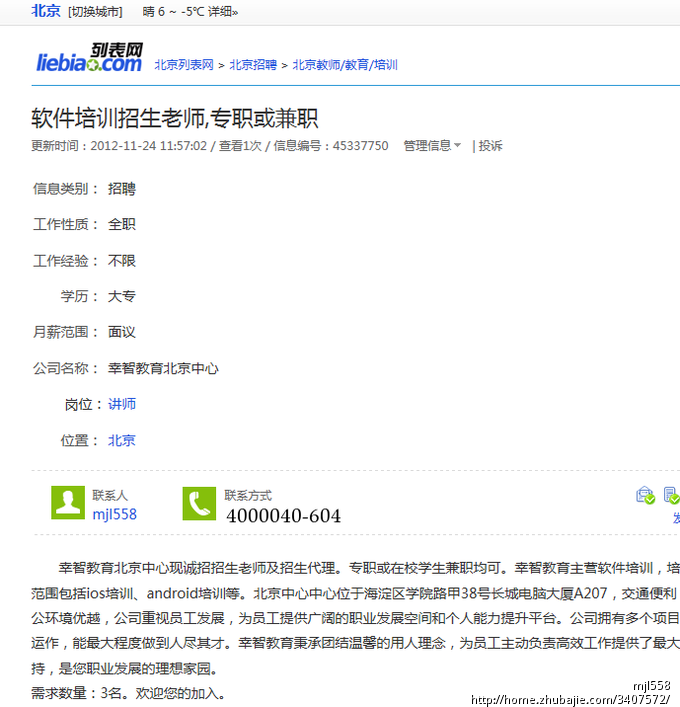Open the 北京 city link in header
The height and width of the screenshot is (707, 680).
point(46,11)
